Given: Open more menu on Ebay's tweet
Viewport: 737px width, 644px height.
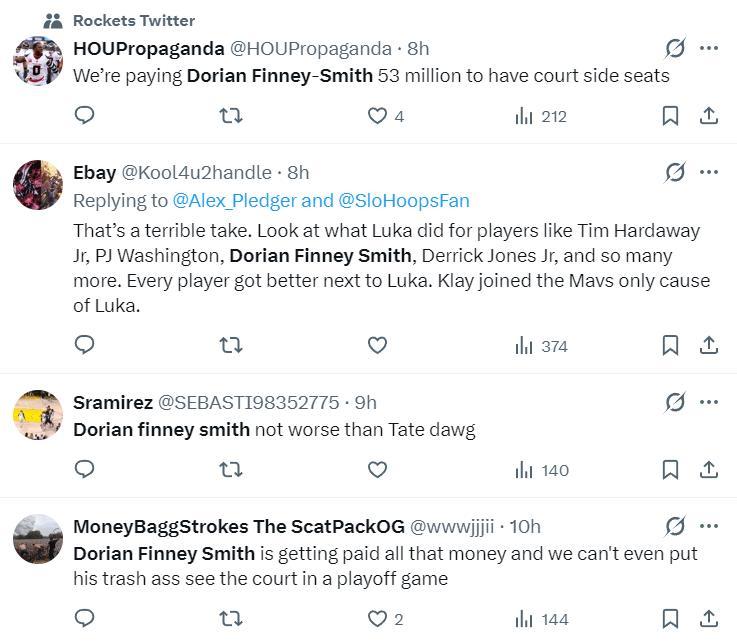Looking at the screenshot, I should coord(708,172).
